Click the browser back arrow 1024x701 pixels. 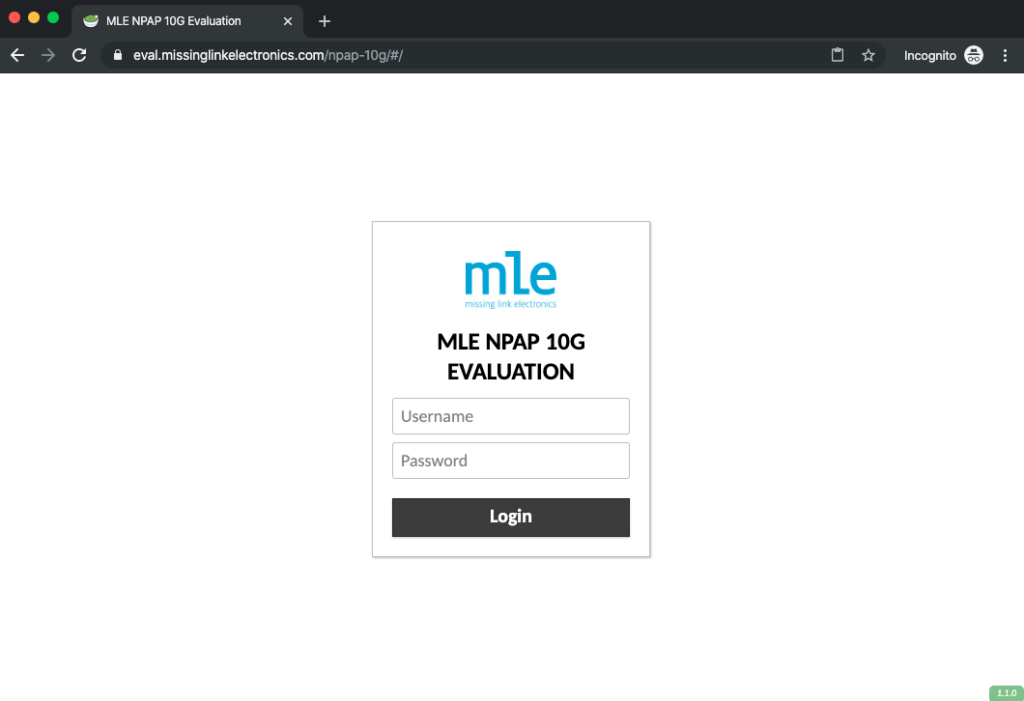point(17,56)
